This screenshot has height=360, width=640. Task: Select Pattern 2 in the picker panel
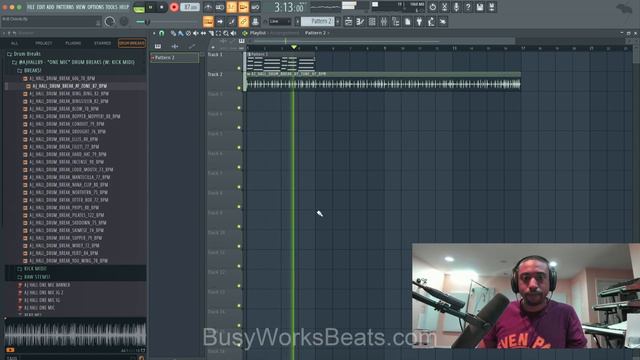pos(175,58)
